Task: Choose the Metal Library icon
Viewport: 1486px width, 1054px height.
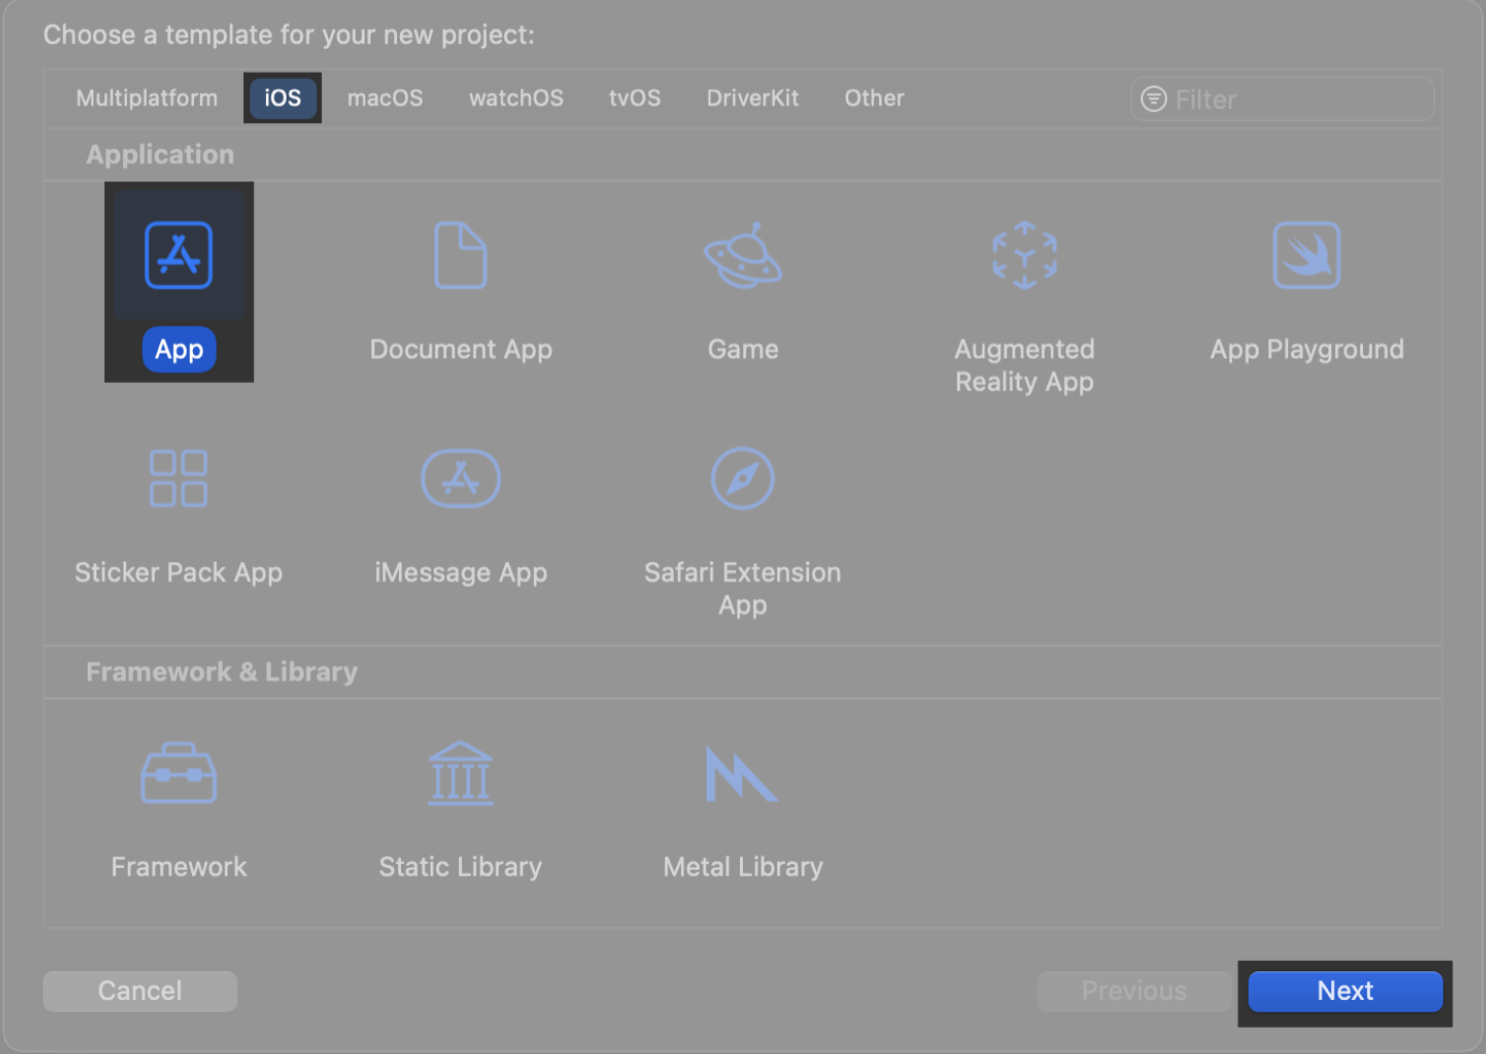Action: 741,773
